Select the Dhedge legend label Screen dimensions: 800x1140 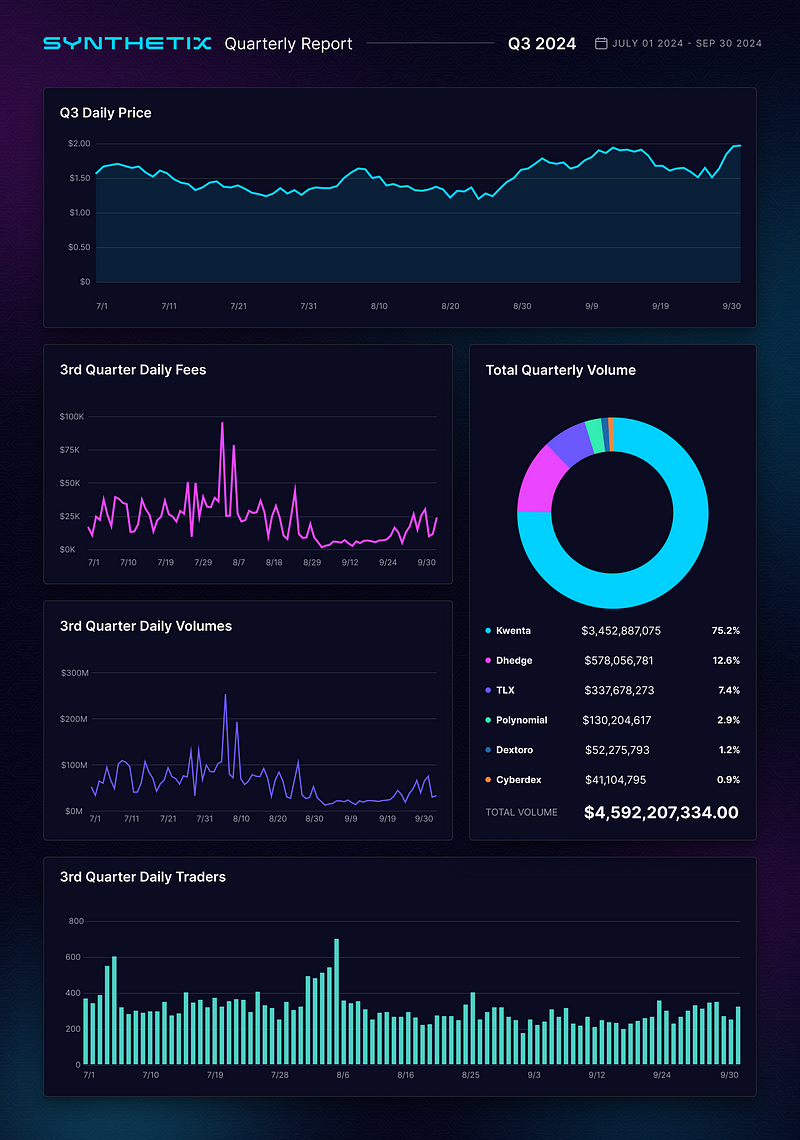(x=514, y=661)
